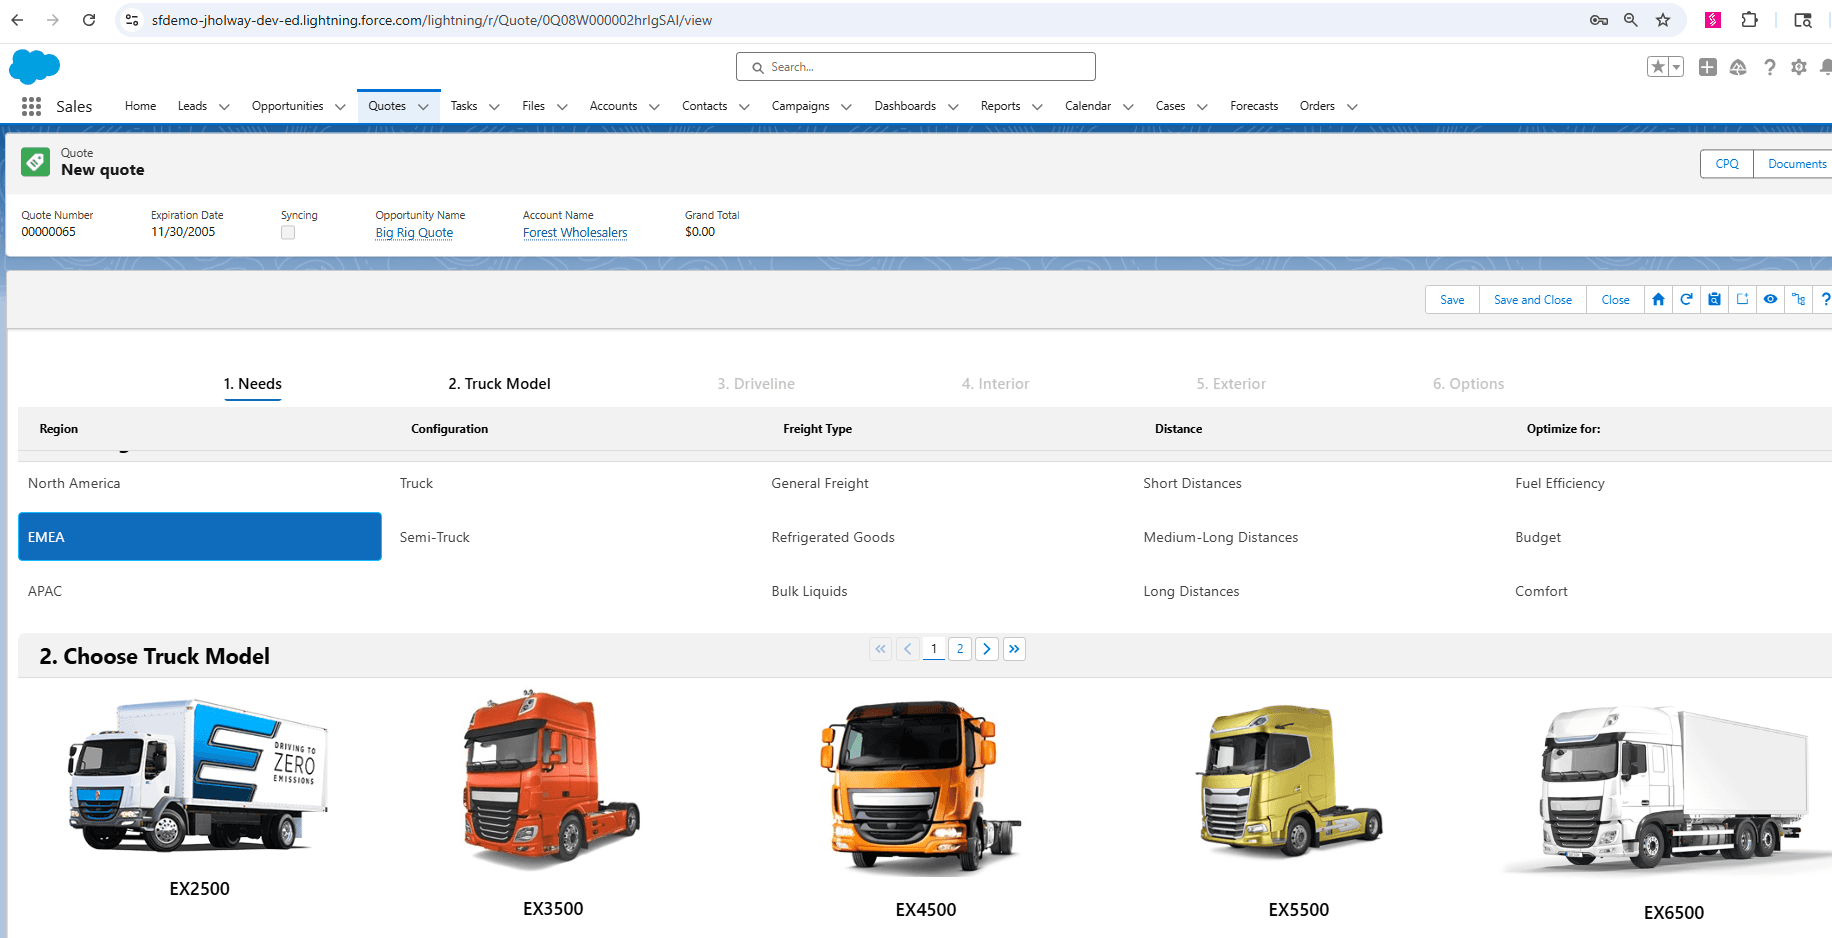Click the configurator refresh icon
The image size is (1832, 938).
(x=1686, y=299)
